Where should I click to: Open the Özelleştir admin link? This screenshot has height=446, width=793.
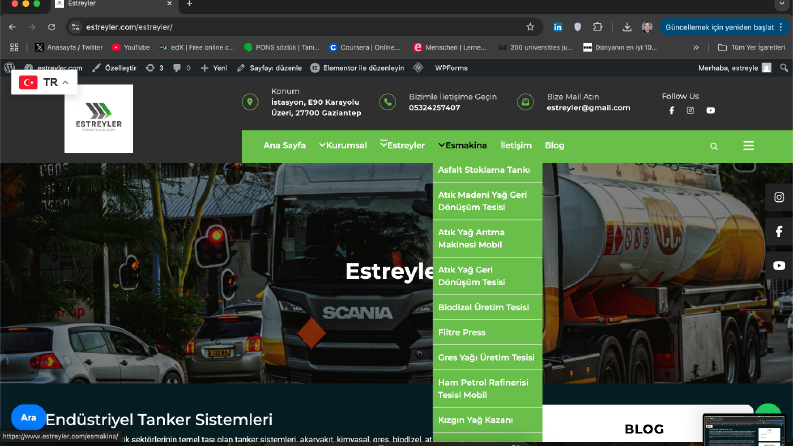[114, 68]
